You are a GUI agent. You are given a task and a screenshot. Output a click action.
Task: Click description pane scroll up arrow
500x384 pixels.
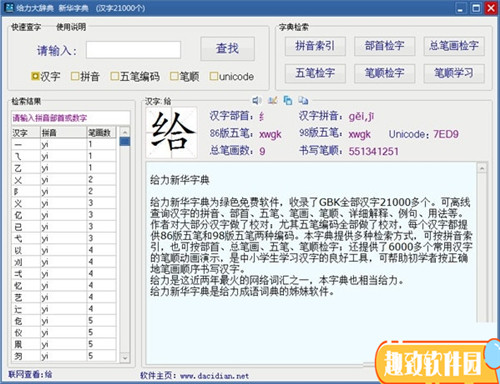[x=481, y=168]
